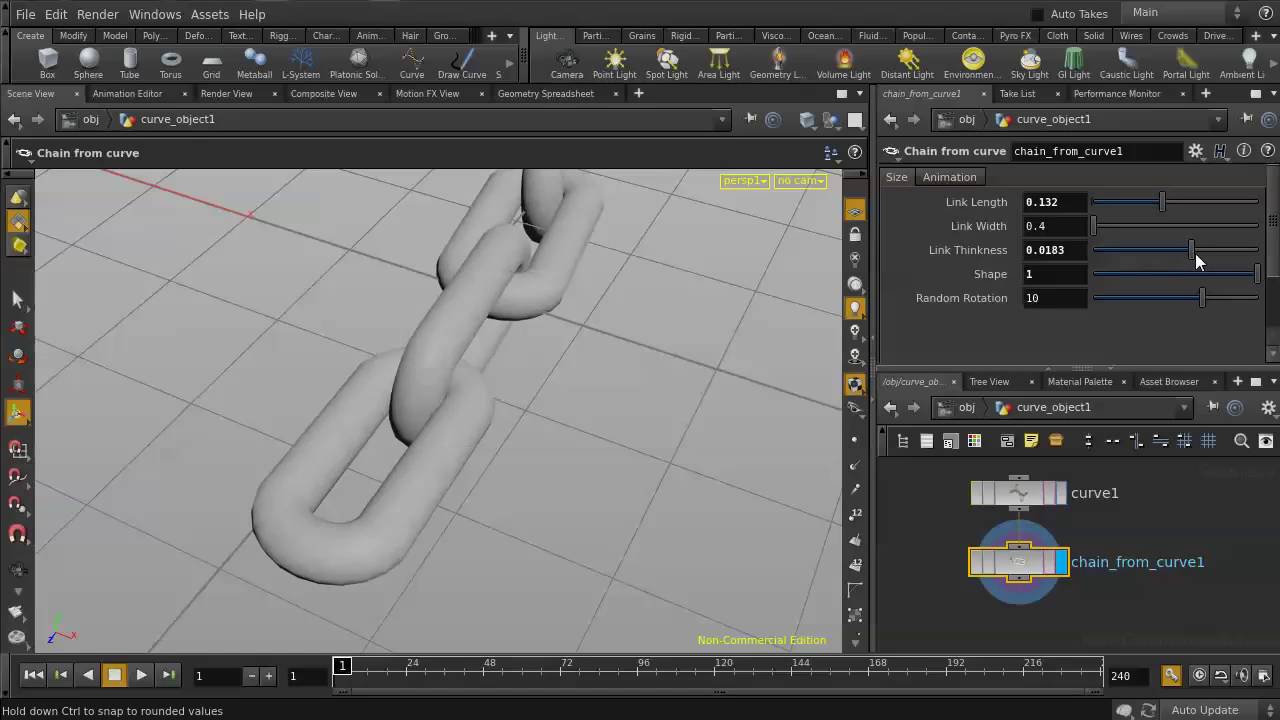Play the animation in reverse

coord(87,675)
